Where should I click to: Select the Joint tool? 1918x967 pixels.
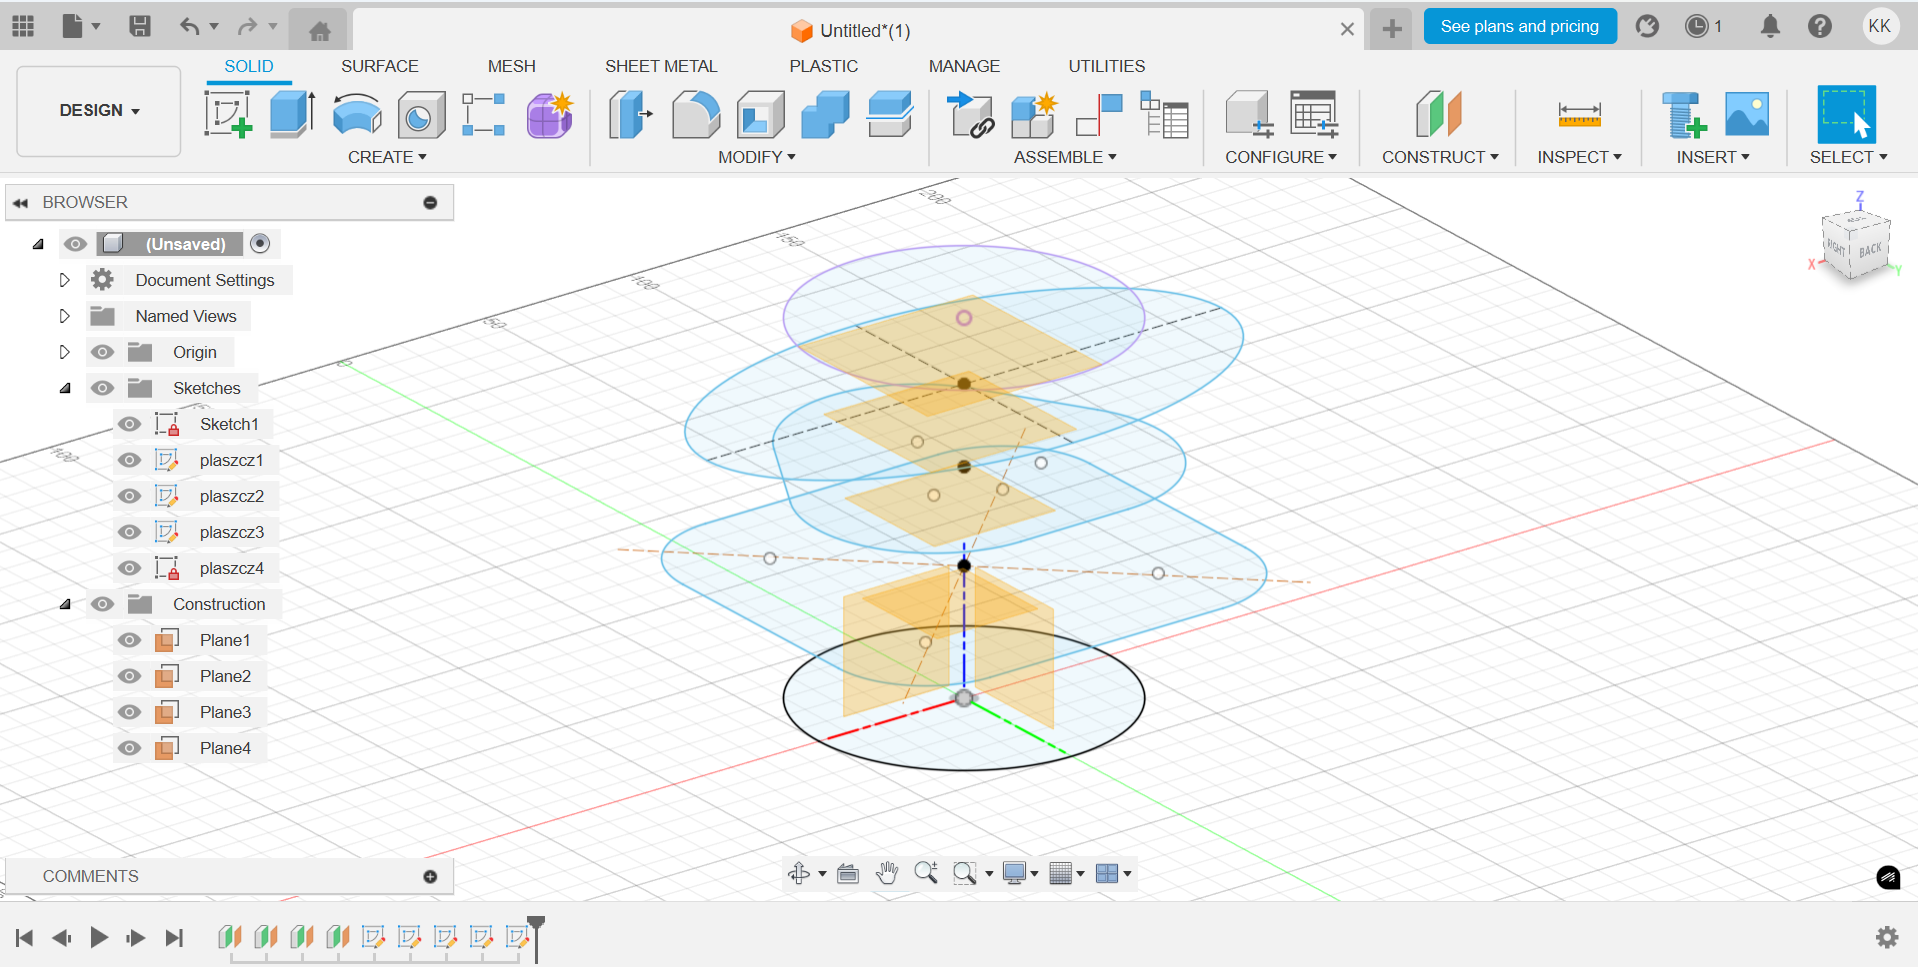(1099, 114)
